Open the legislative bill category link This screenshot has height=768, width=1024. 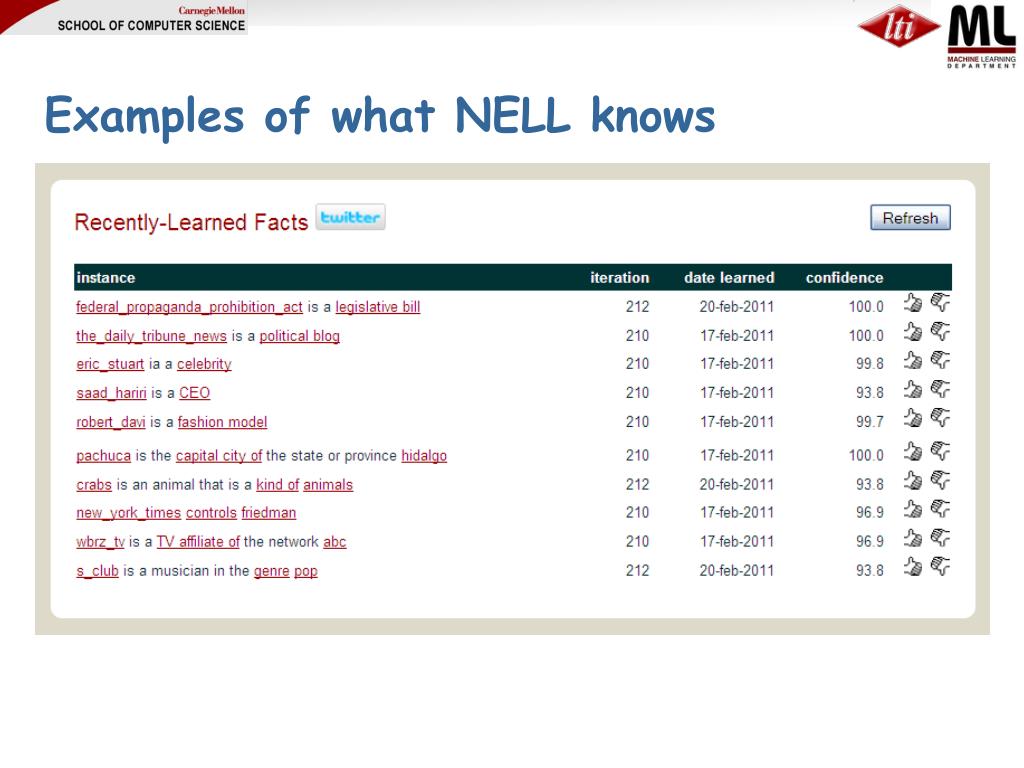coord(377,307)
